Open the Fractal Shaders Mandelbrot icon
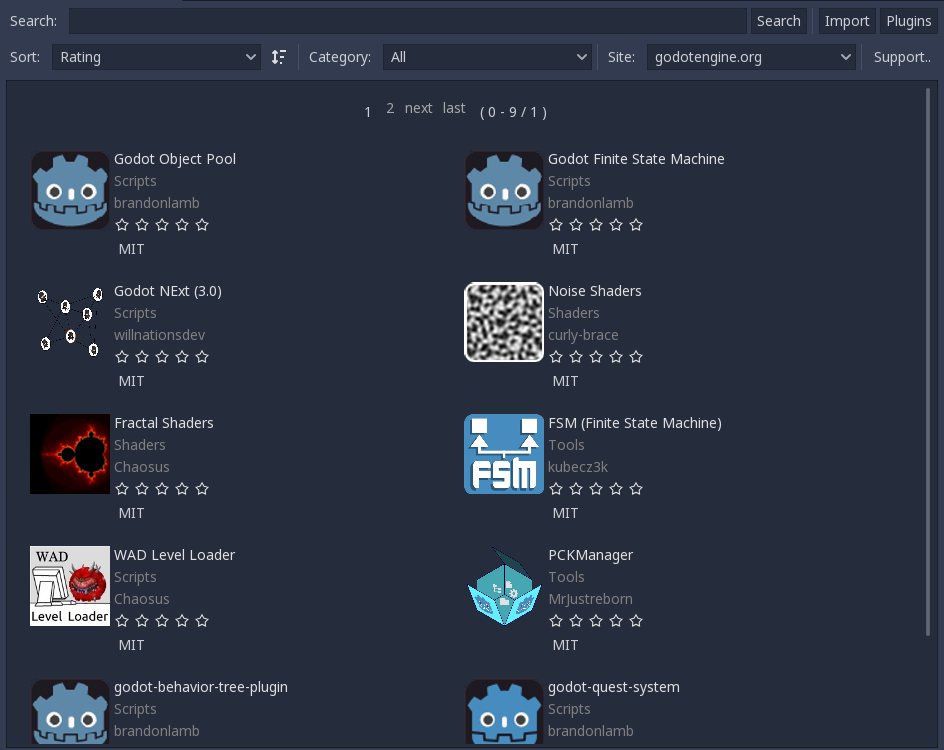 (x=70, y=454)
